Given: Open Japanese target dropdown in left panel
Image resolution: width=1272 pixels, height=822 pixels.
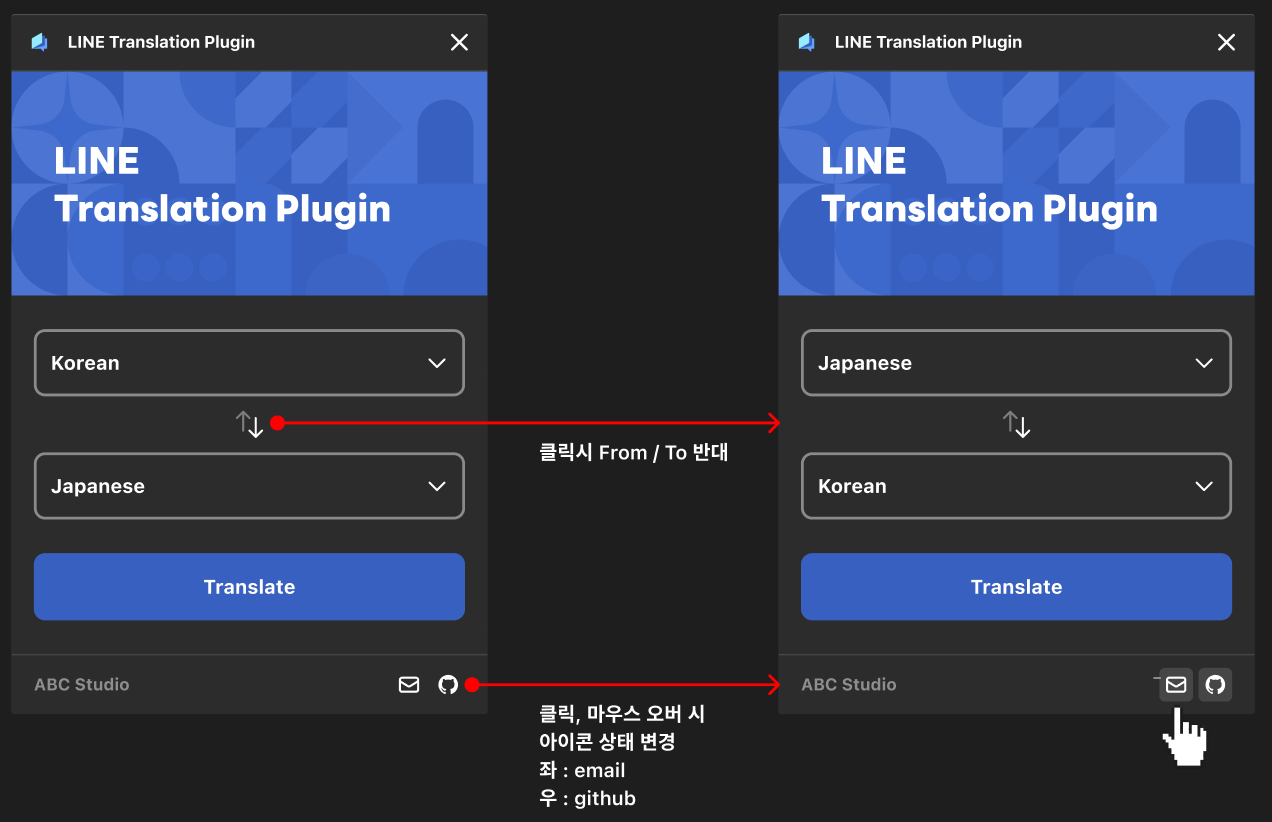Looking at the screenshot, I should pyautogui.click(x=250, y=486).
